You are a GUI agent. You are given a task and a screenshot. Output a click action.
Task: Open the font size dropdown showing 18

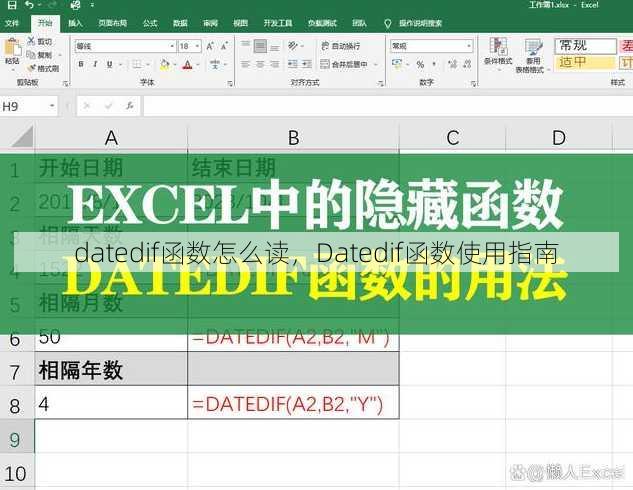tap(197, 46)
